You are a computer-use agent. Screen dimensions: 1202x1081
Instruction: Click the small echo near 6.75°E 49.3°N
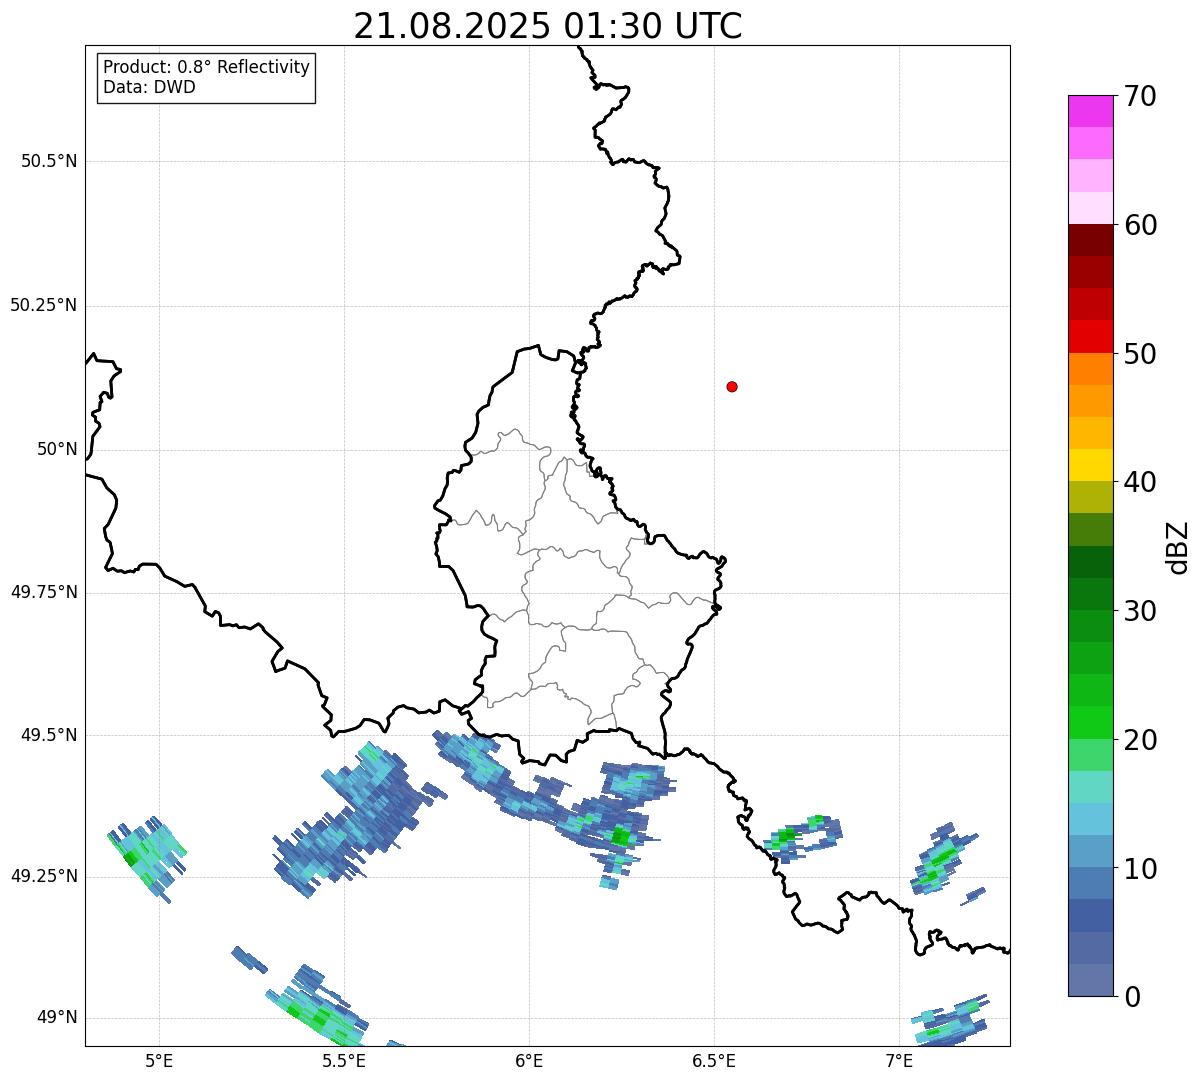[x=802, y=838]
